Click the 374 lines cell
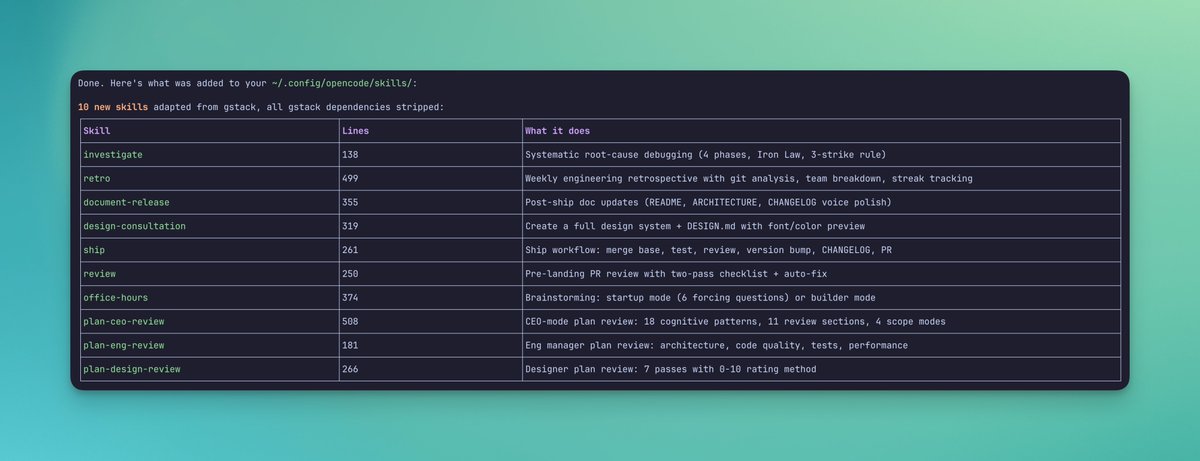The height and width of the screenshot is (461, 1200). point(349,298)
